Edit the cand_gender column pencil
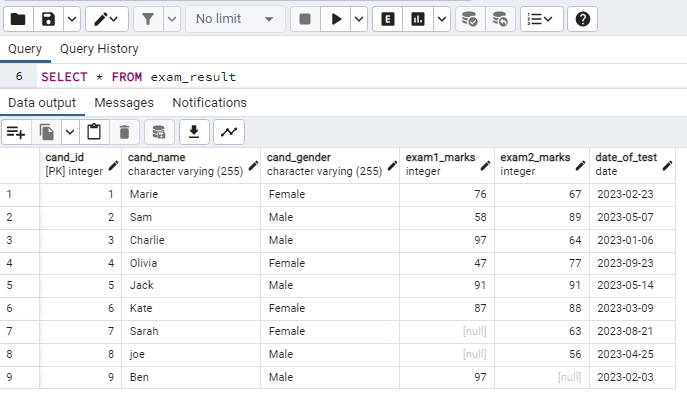687x402 pixels. pyautogui.click(x=392, y=166)
